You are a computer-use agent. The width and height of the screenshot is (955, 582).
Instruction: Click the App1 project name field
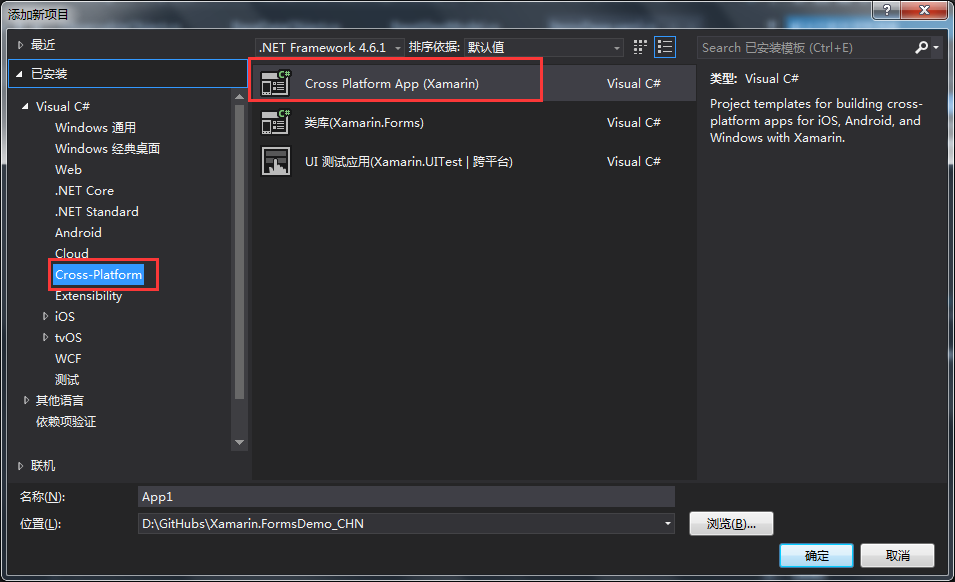[400, 495]
